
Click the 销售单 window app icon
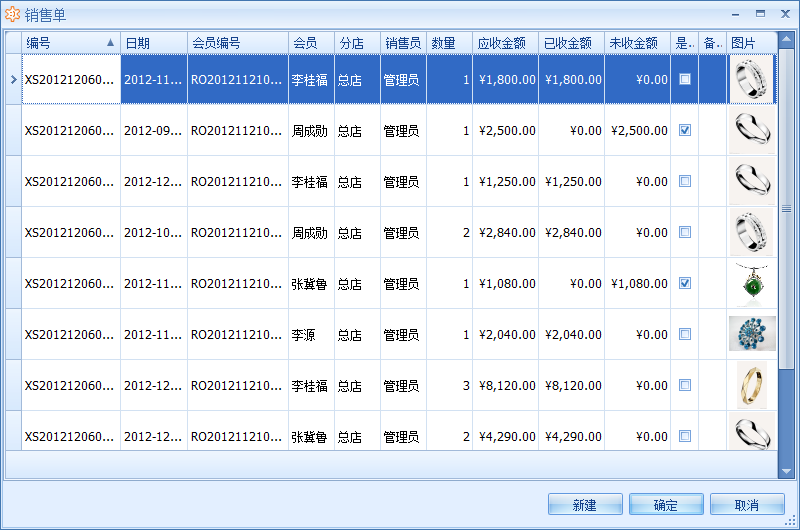(13, 15)
